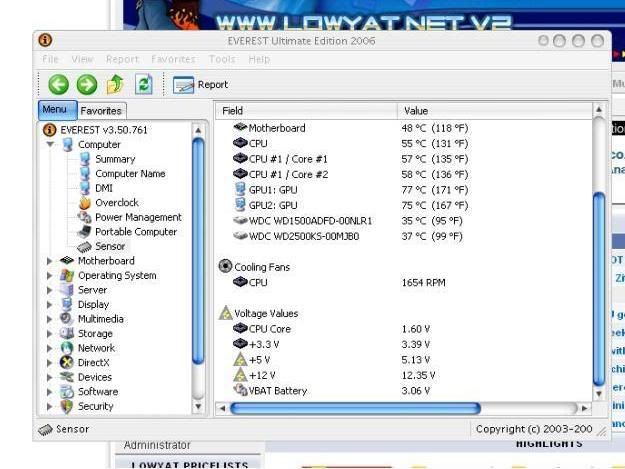Click the yellow Up arrow toolbar icon
Viewport: 625px width, 469px height.
click(115, 85)
